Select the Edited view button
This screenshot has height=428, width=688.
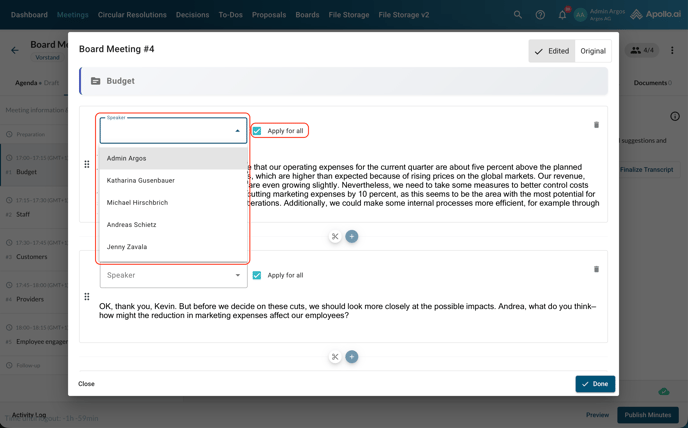tap(552, 51)
